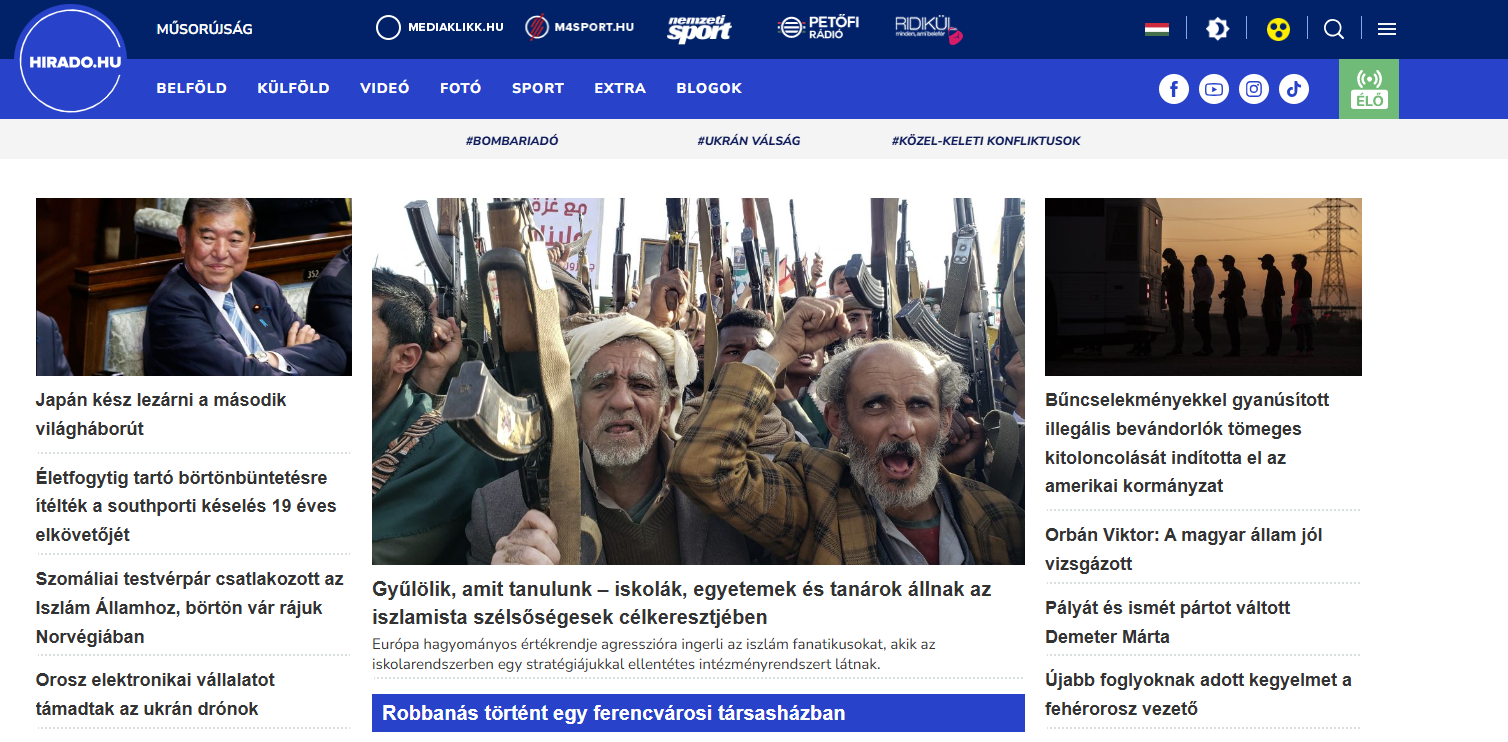The image size is (1508, 742).
Task: Open the Hirado.hu home logo
Action: [x=71, y=60]
